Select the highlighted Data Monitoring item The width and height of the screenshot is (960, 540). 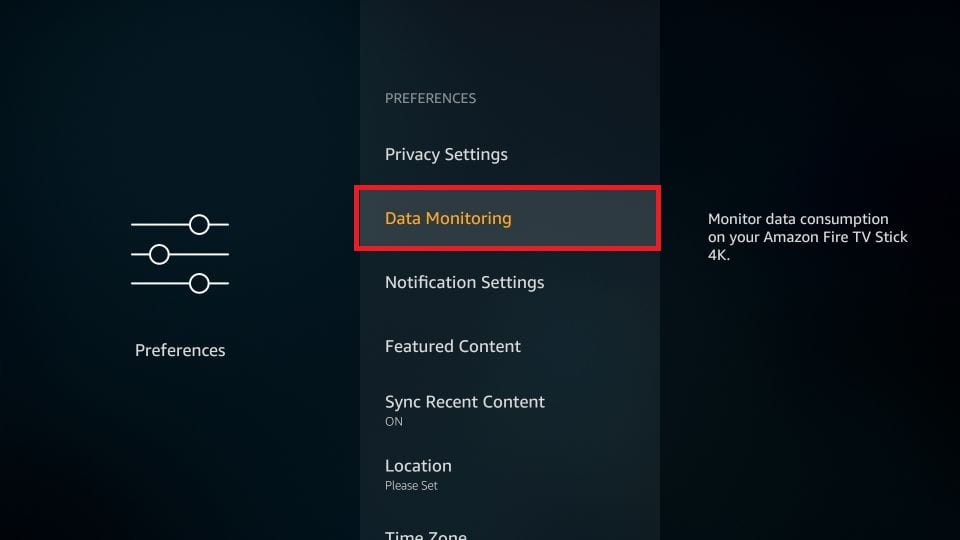pos(508,219)
